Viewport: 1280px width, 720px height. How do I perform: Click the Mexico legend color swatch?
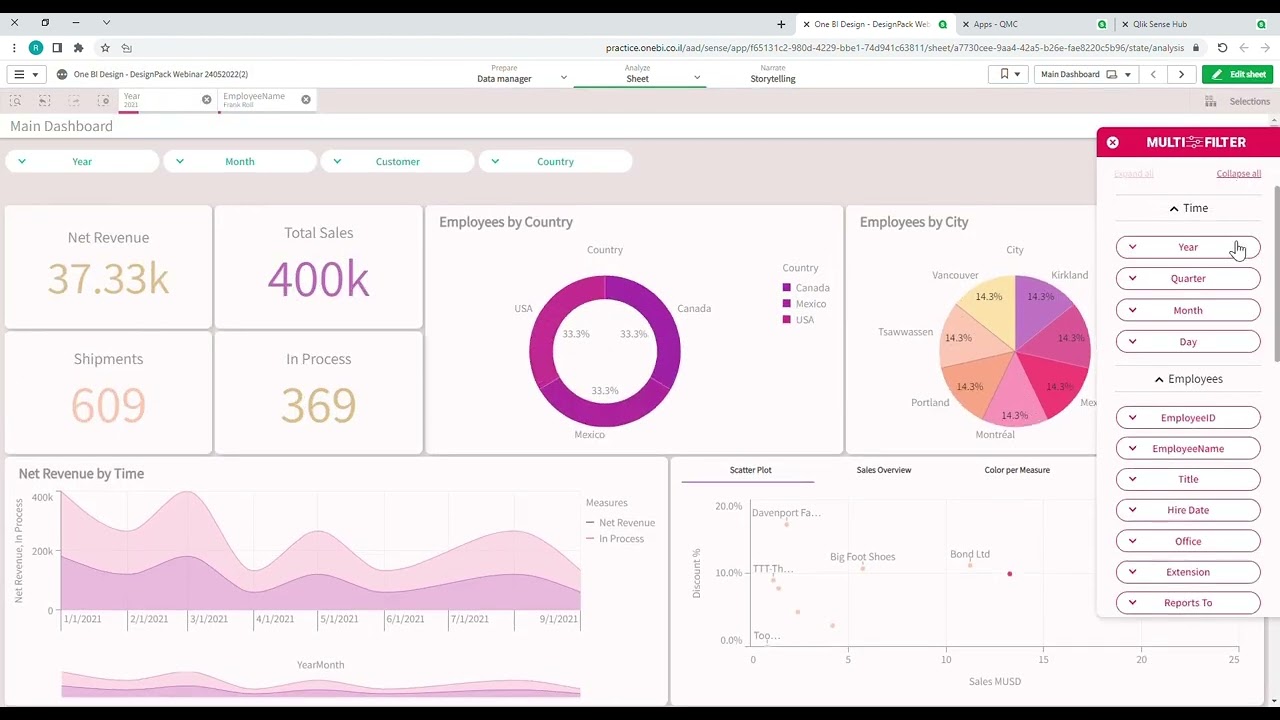787,304
